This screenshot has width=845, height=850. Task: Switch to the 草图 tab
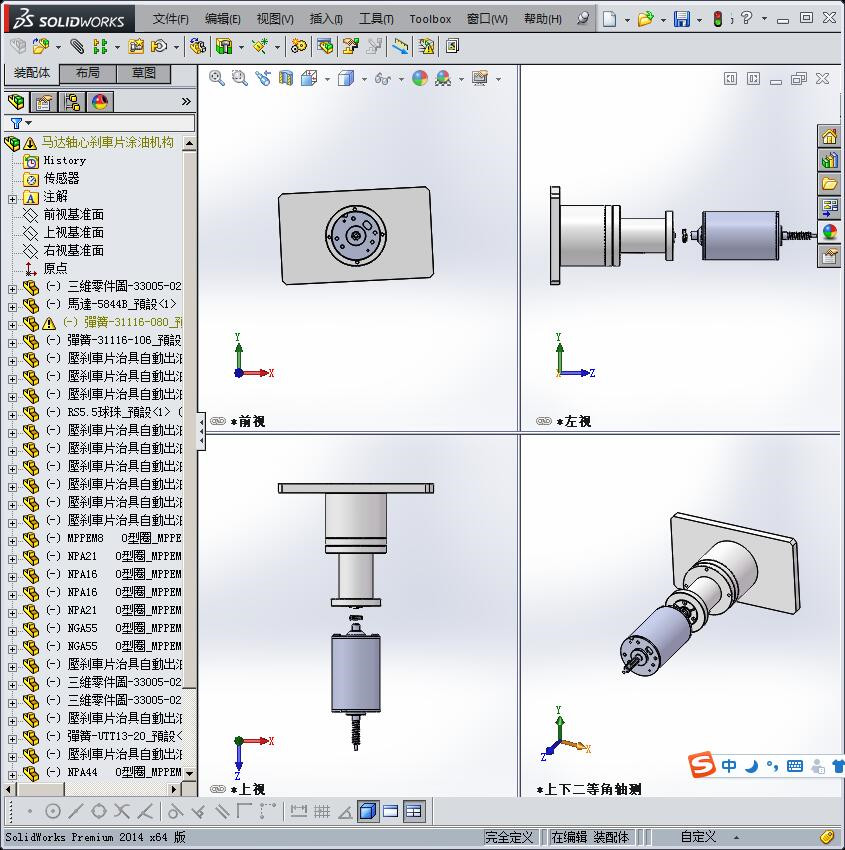[144, 73]
